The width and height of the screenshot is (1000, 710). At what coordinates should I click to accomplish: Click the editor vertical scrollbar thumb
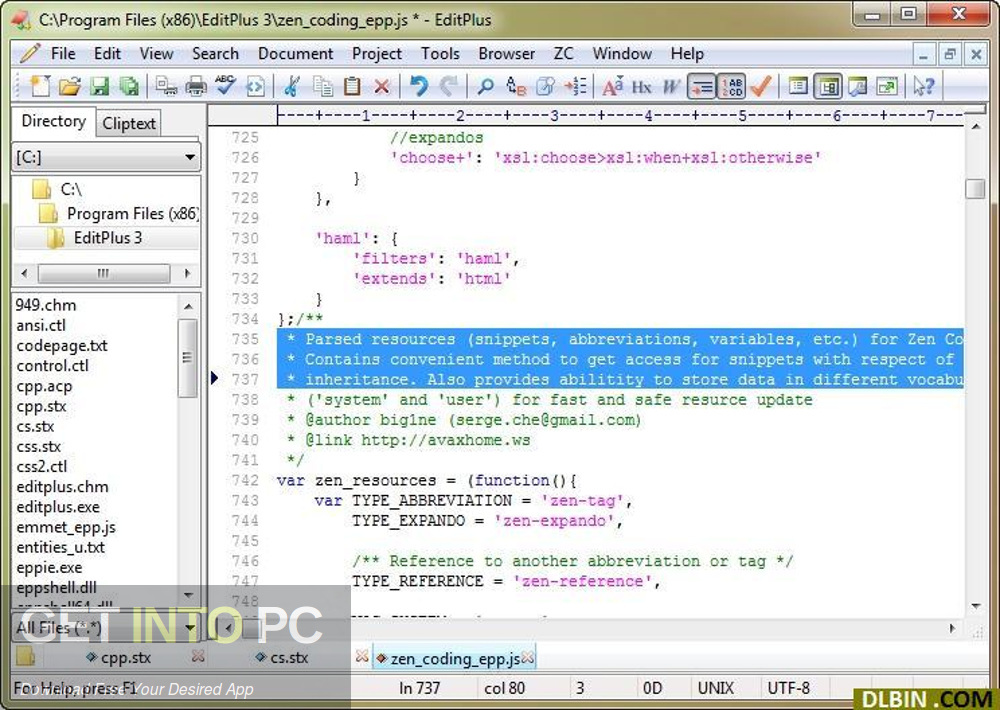pos(975,189)
